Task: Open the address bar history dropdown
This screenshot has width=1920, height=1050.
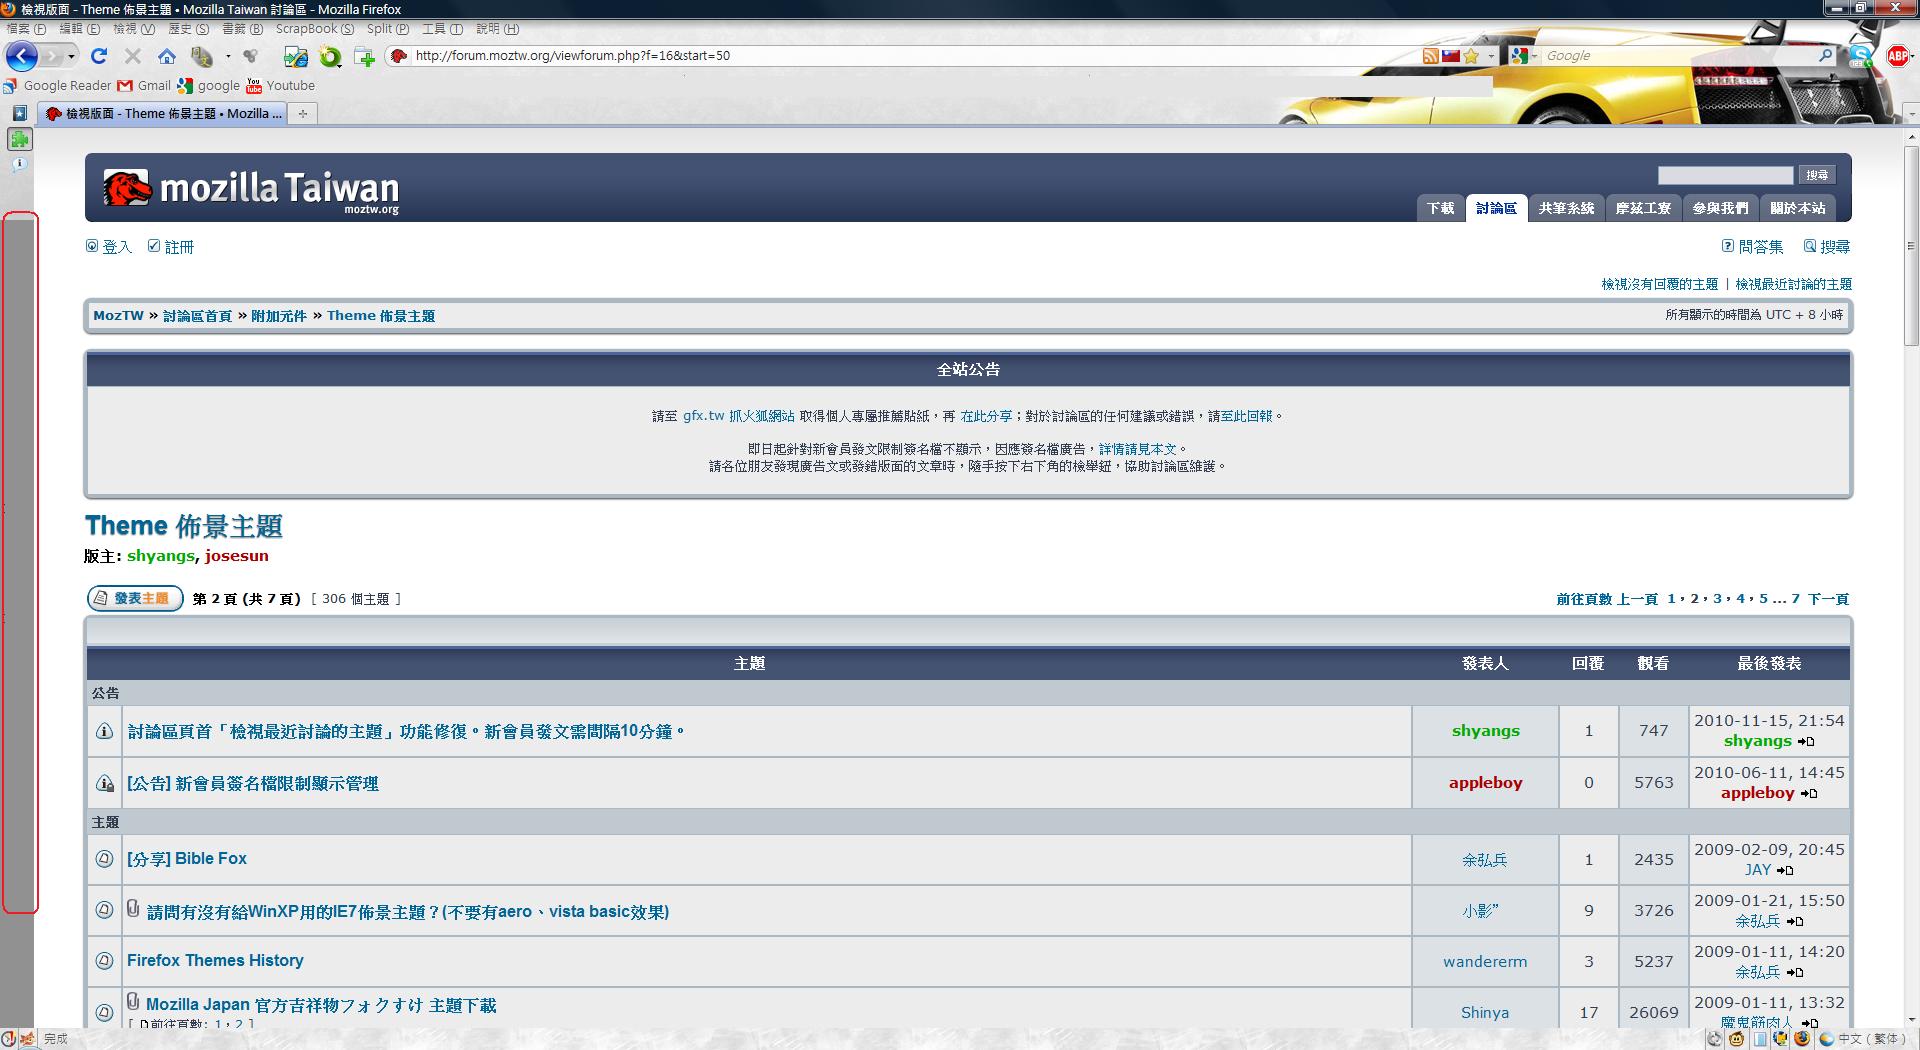Action: pyautogui.click(x=1491, y=56)
